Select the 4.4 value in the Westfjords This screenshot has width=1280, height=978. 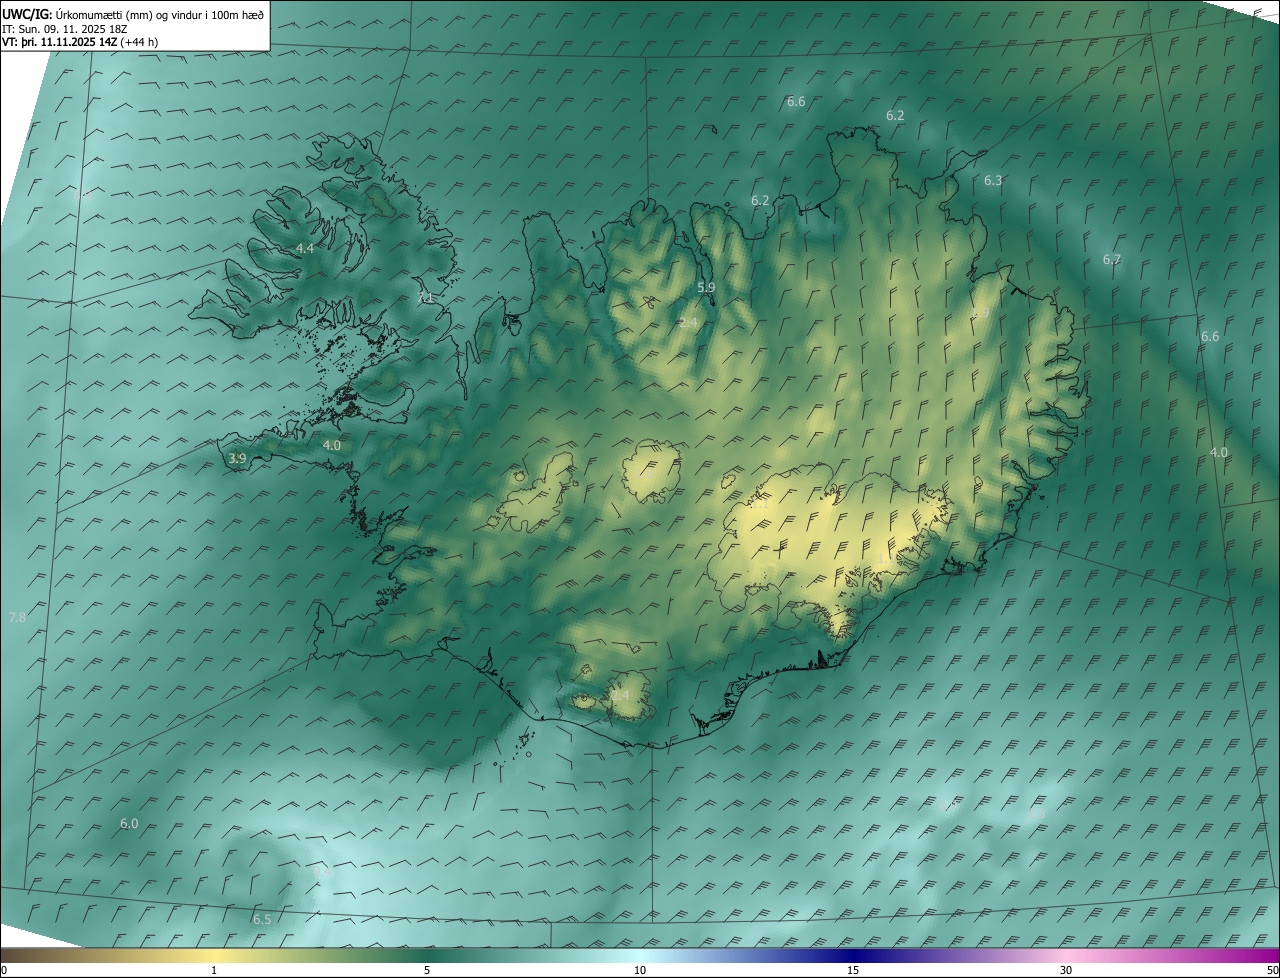(x=305, y=248)
